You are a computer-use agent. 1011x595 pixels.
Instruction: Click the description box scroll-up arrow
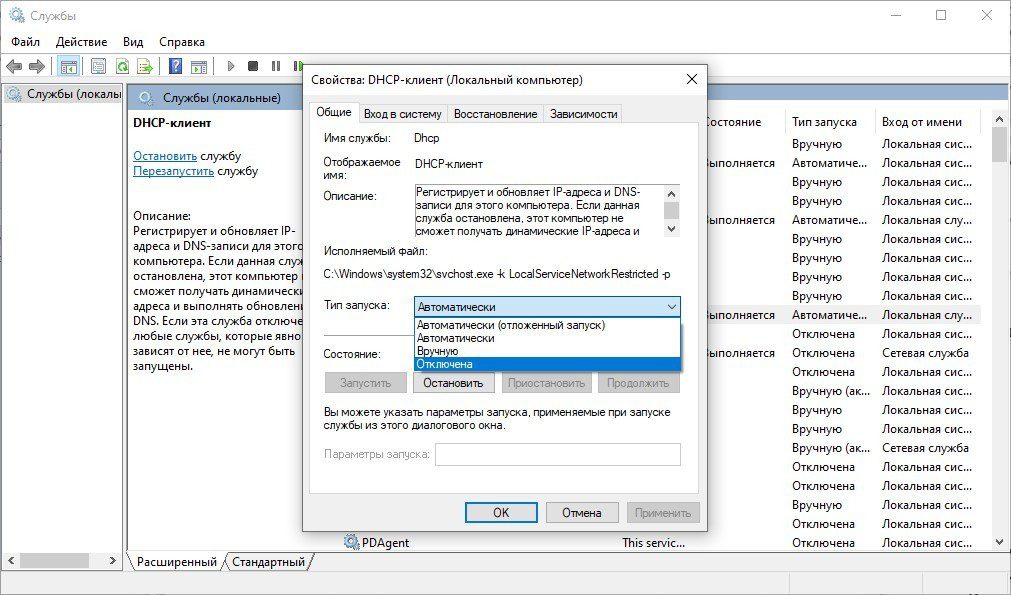[x=671, y=194]
